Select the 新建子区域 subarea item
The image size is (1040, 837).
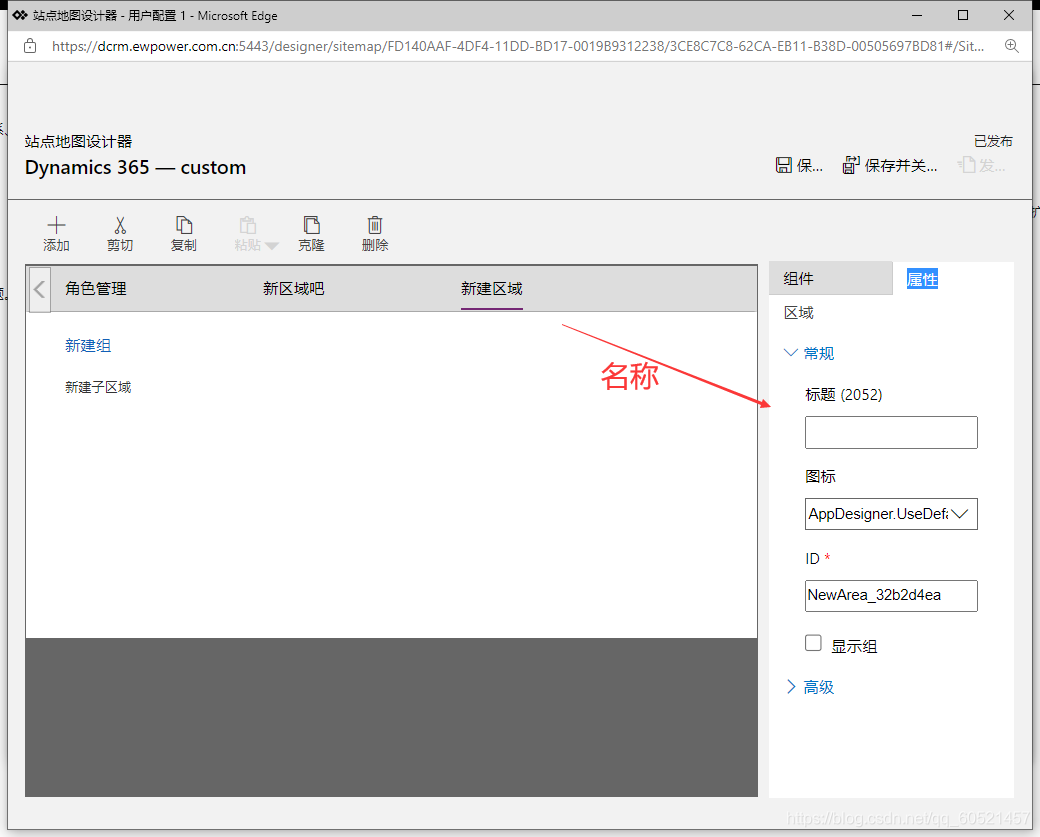click(98, 387)
